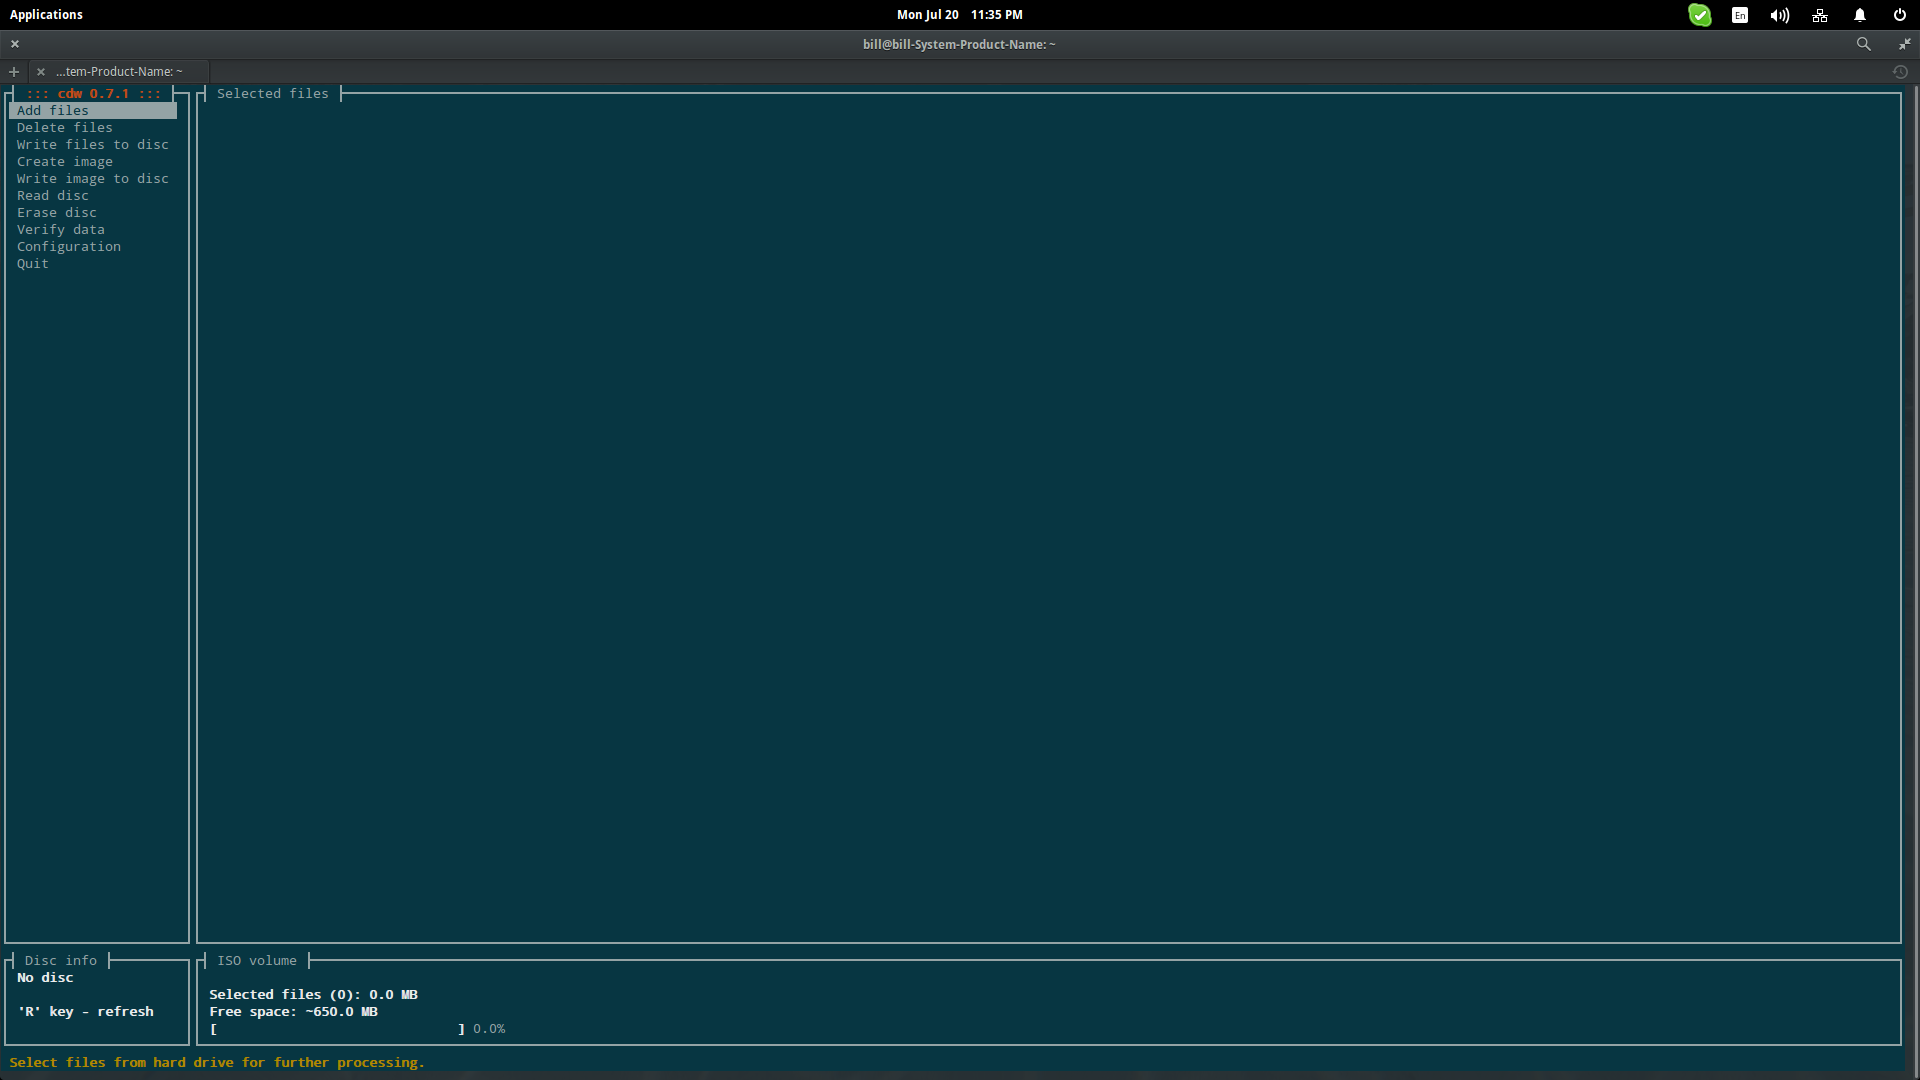1920x1080 pixels.
Task: Open the Applications menu
Action: pyautogui.click(x=46, y=15)
